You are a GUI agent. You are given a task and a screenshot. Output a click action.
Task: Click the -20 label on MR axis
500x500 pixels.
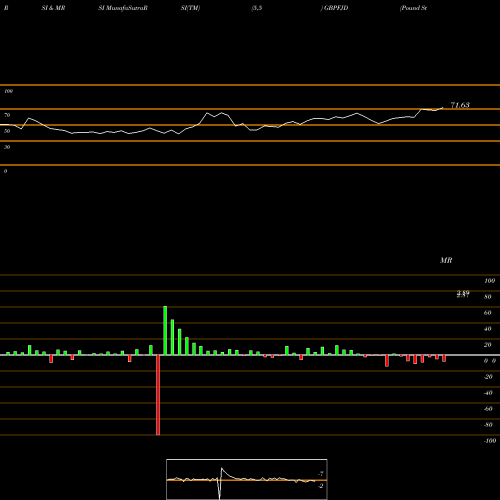(488, 377)
